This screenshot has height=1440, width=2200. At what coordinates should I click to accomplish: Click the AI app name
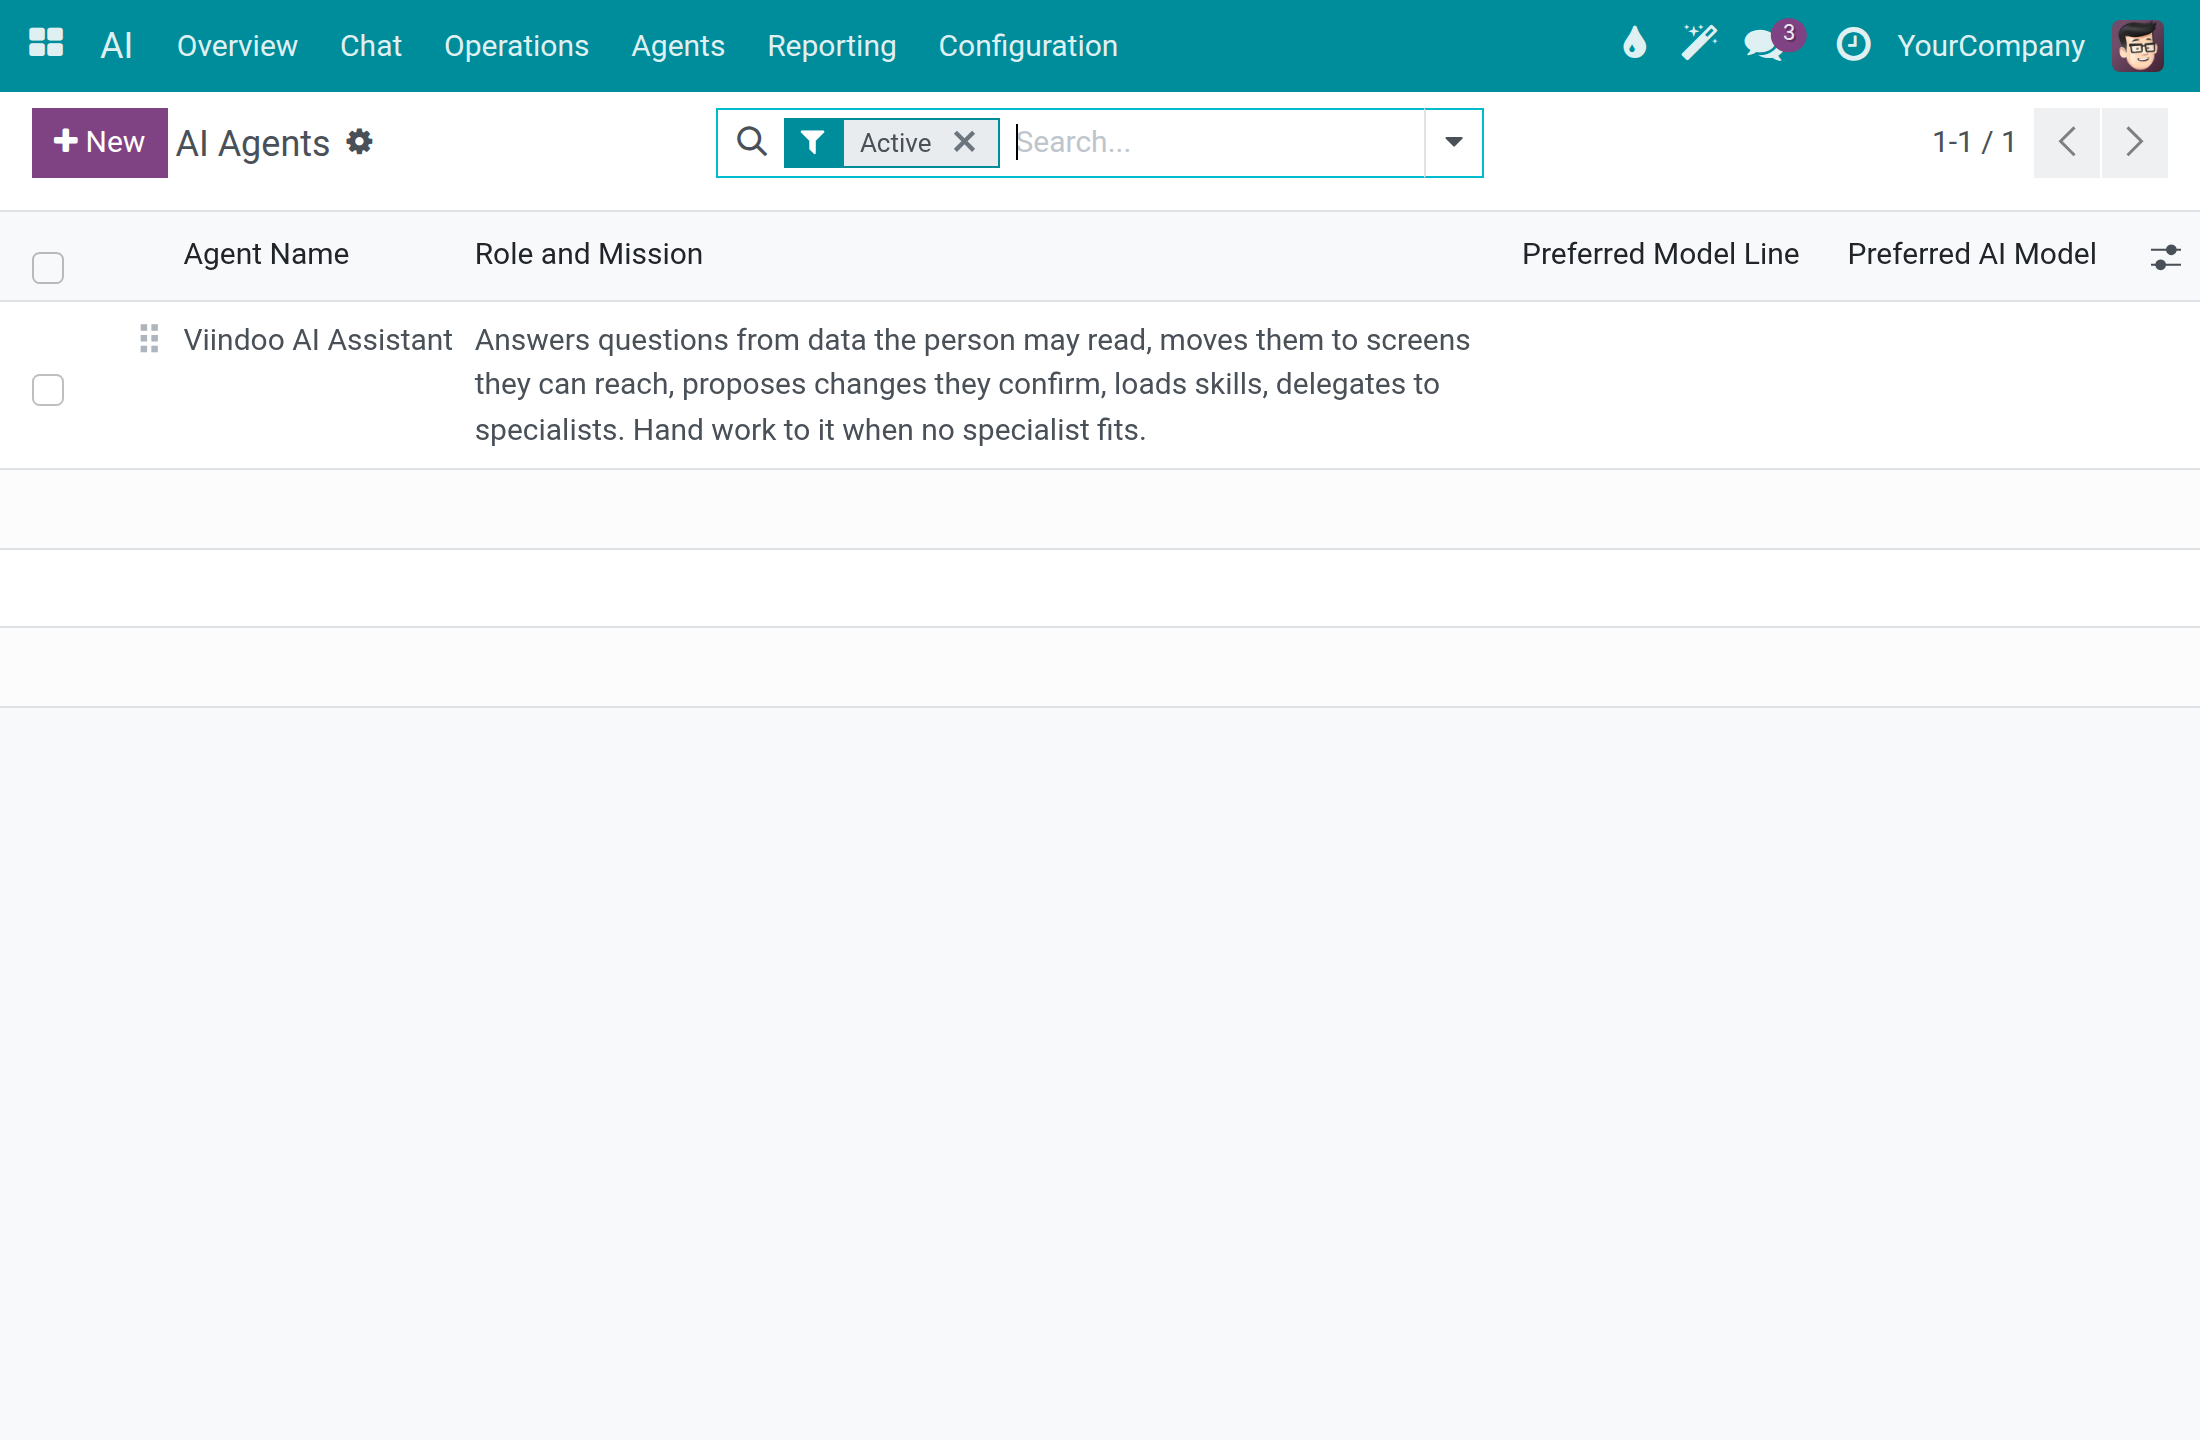click(x=117, y=45)
